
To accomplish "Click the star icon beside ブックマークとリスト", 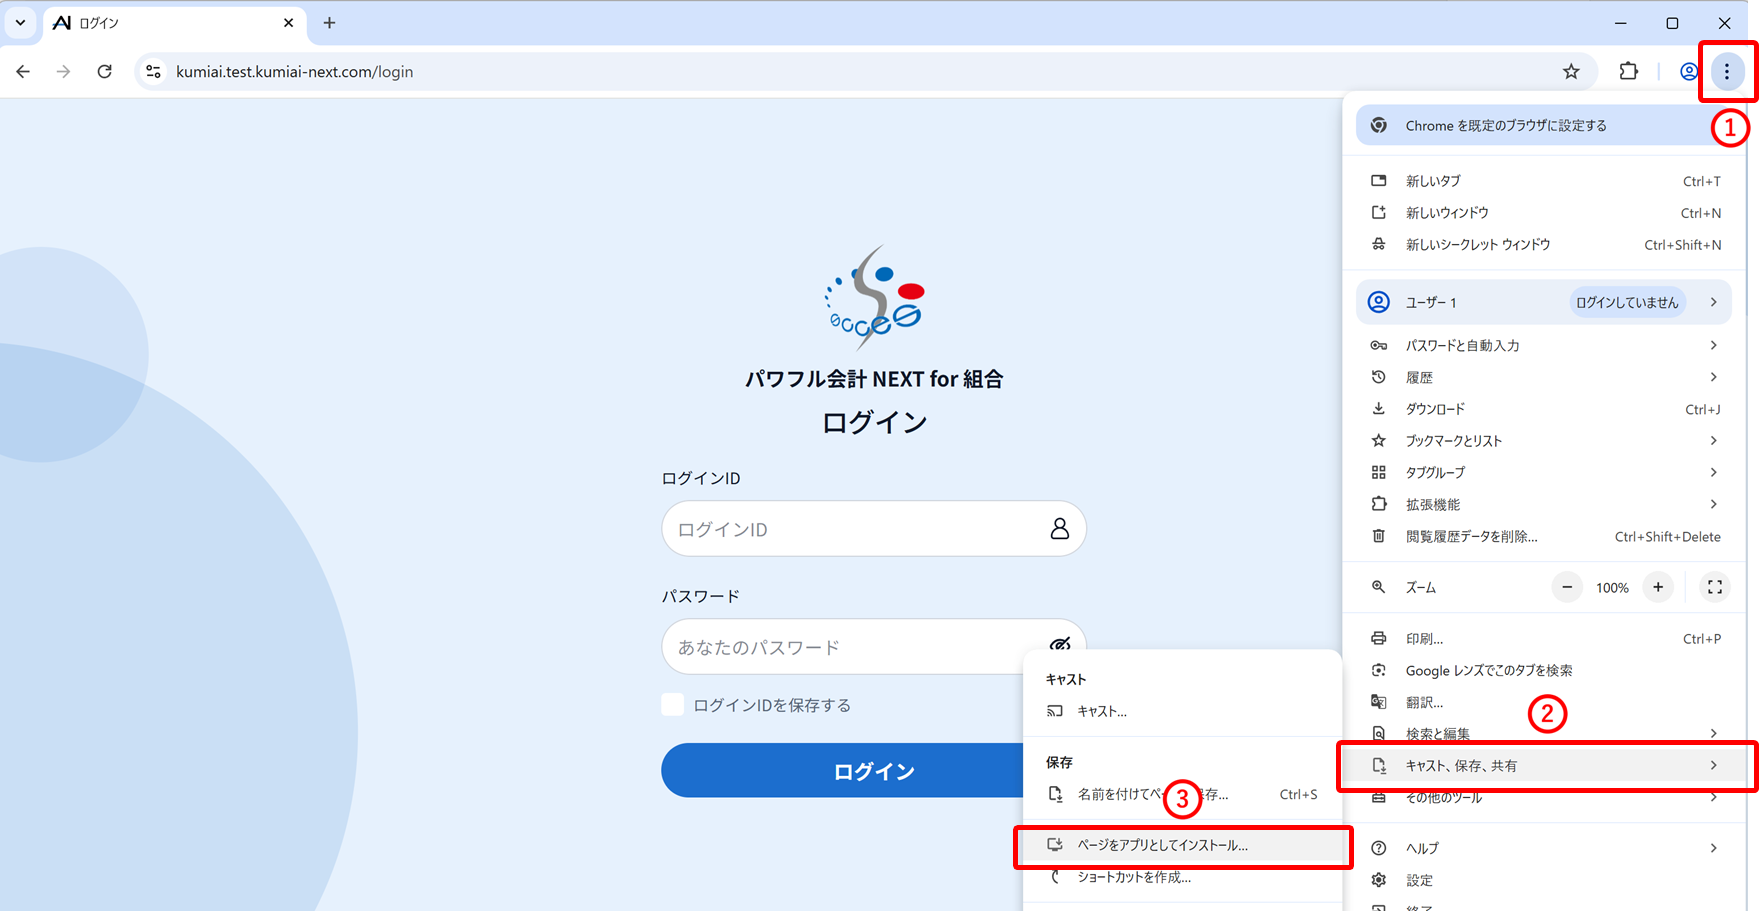I will [x=1379, y=441].
